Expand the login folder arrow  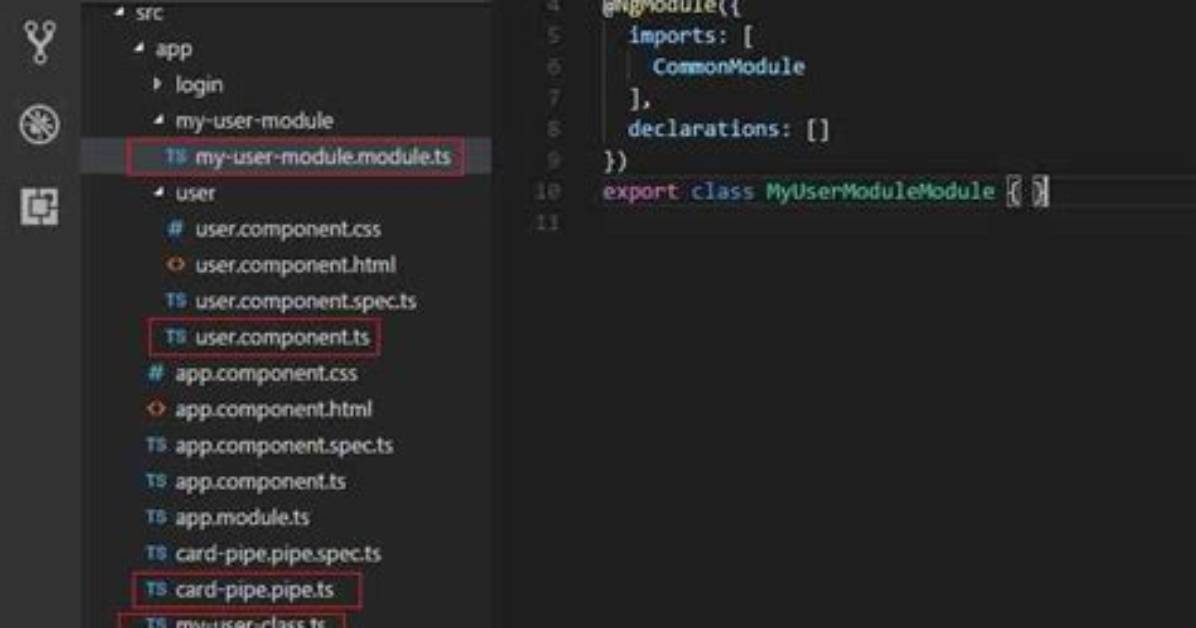(x=158, y=84)
